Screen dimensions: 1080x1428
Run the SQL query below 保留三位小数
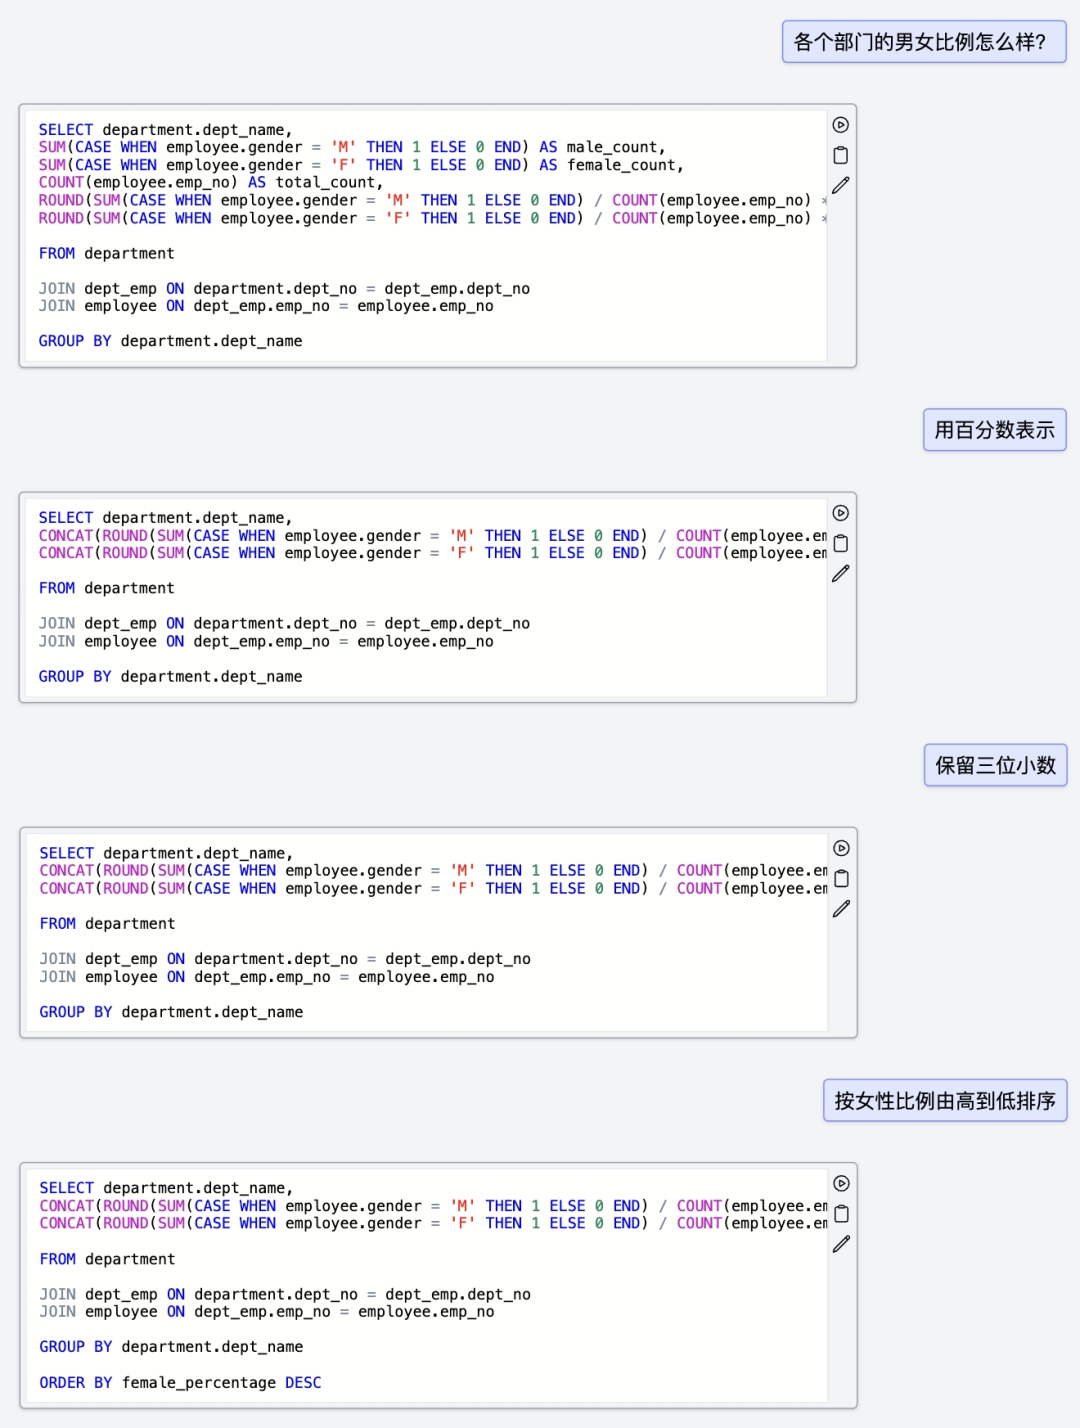(842, 848)
